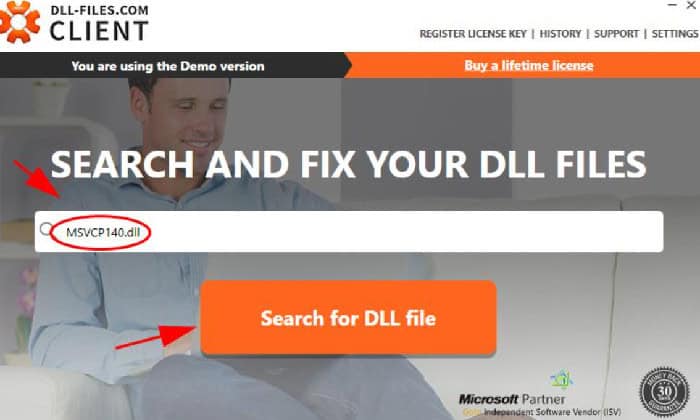Click the DLL-FILES.COM CLIENT title text
This screenshot has width=700, height=420.
pyautogui.click(x=99, y=24)
